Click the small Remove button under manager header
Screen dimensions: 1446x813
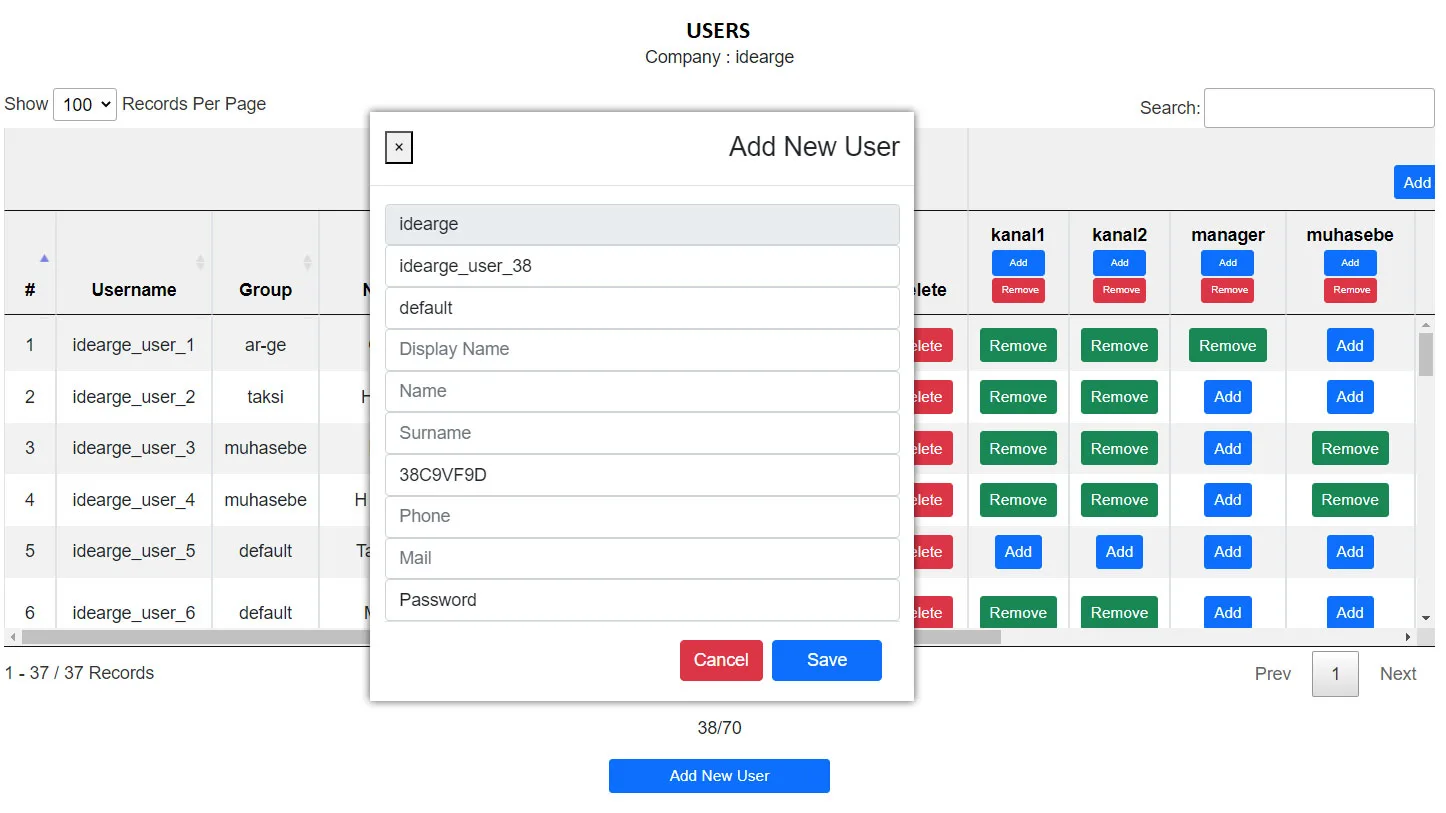point(1228,290)
